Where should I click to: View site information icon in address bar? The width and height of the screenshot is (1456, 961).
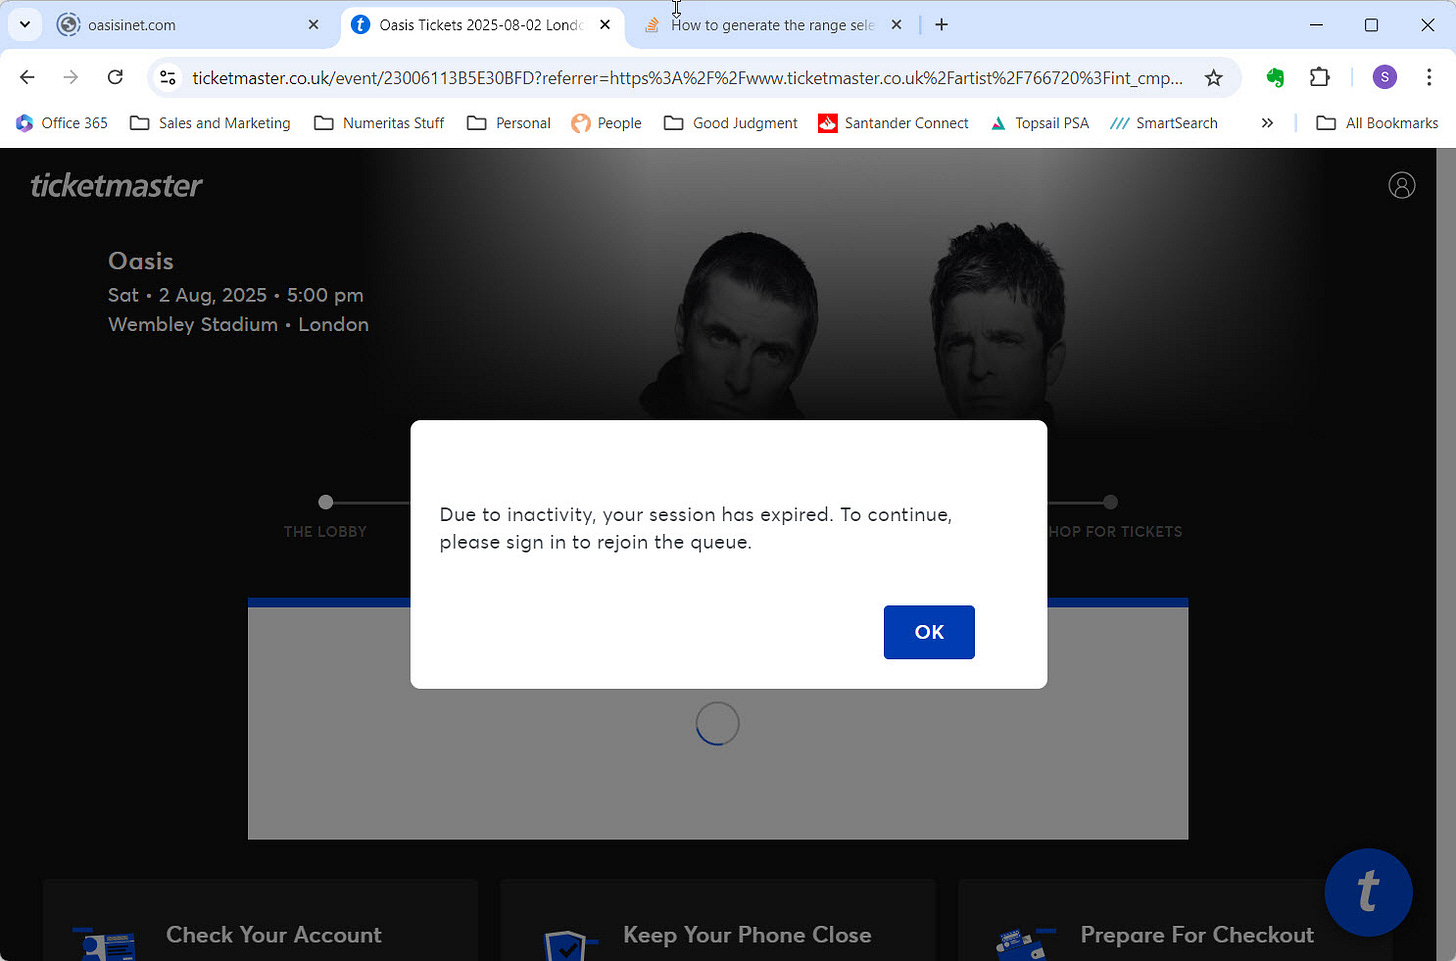[x=168, y=77]
